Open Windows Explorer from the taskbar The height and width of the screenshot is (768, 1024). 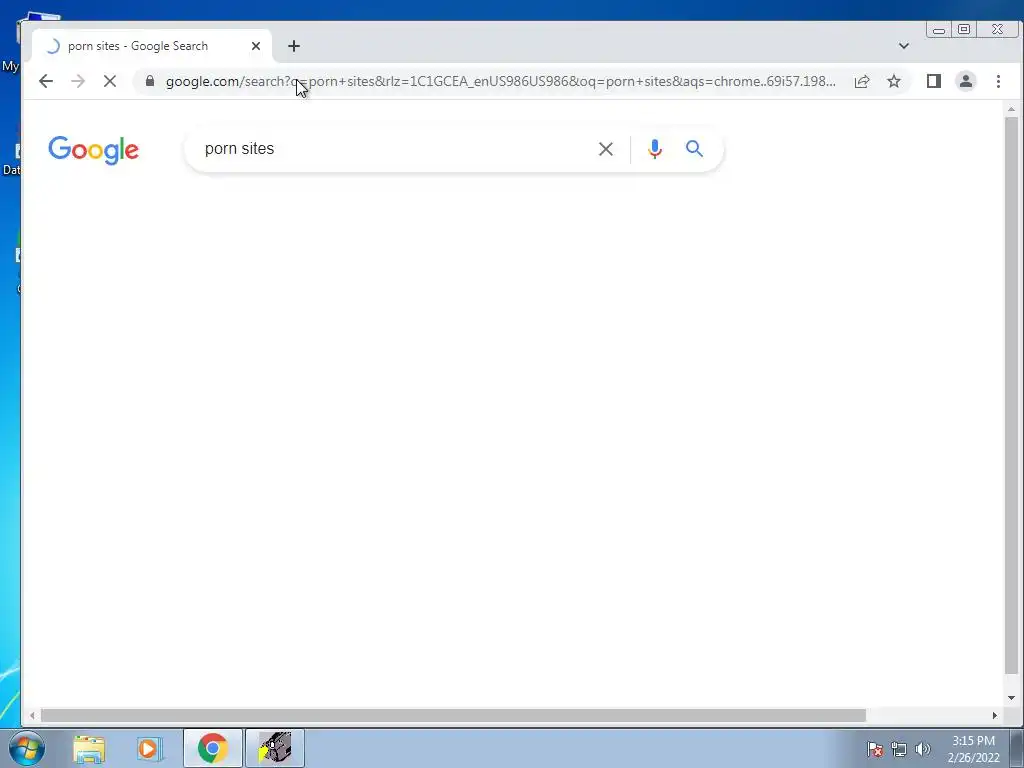click(89, 748)
